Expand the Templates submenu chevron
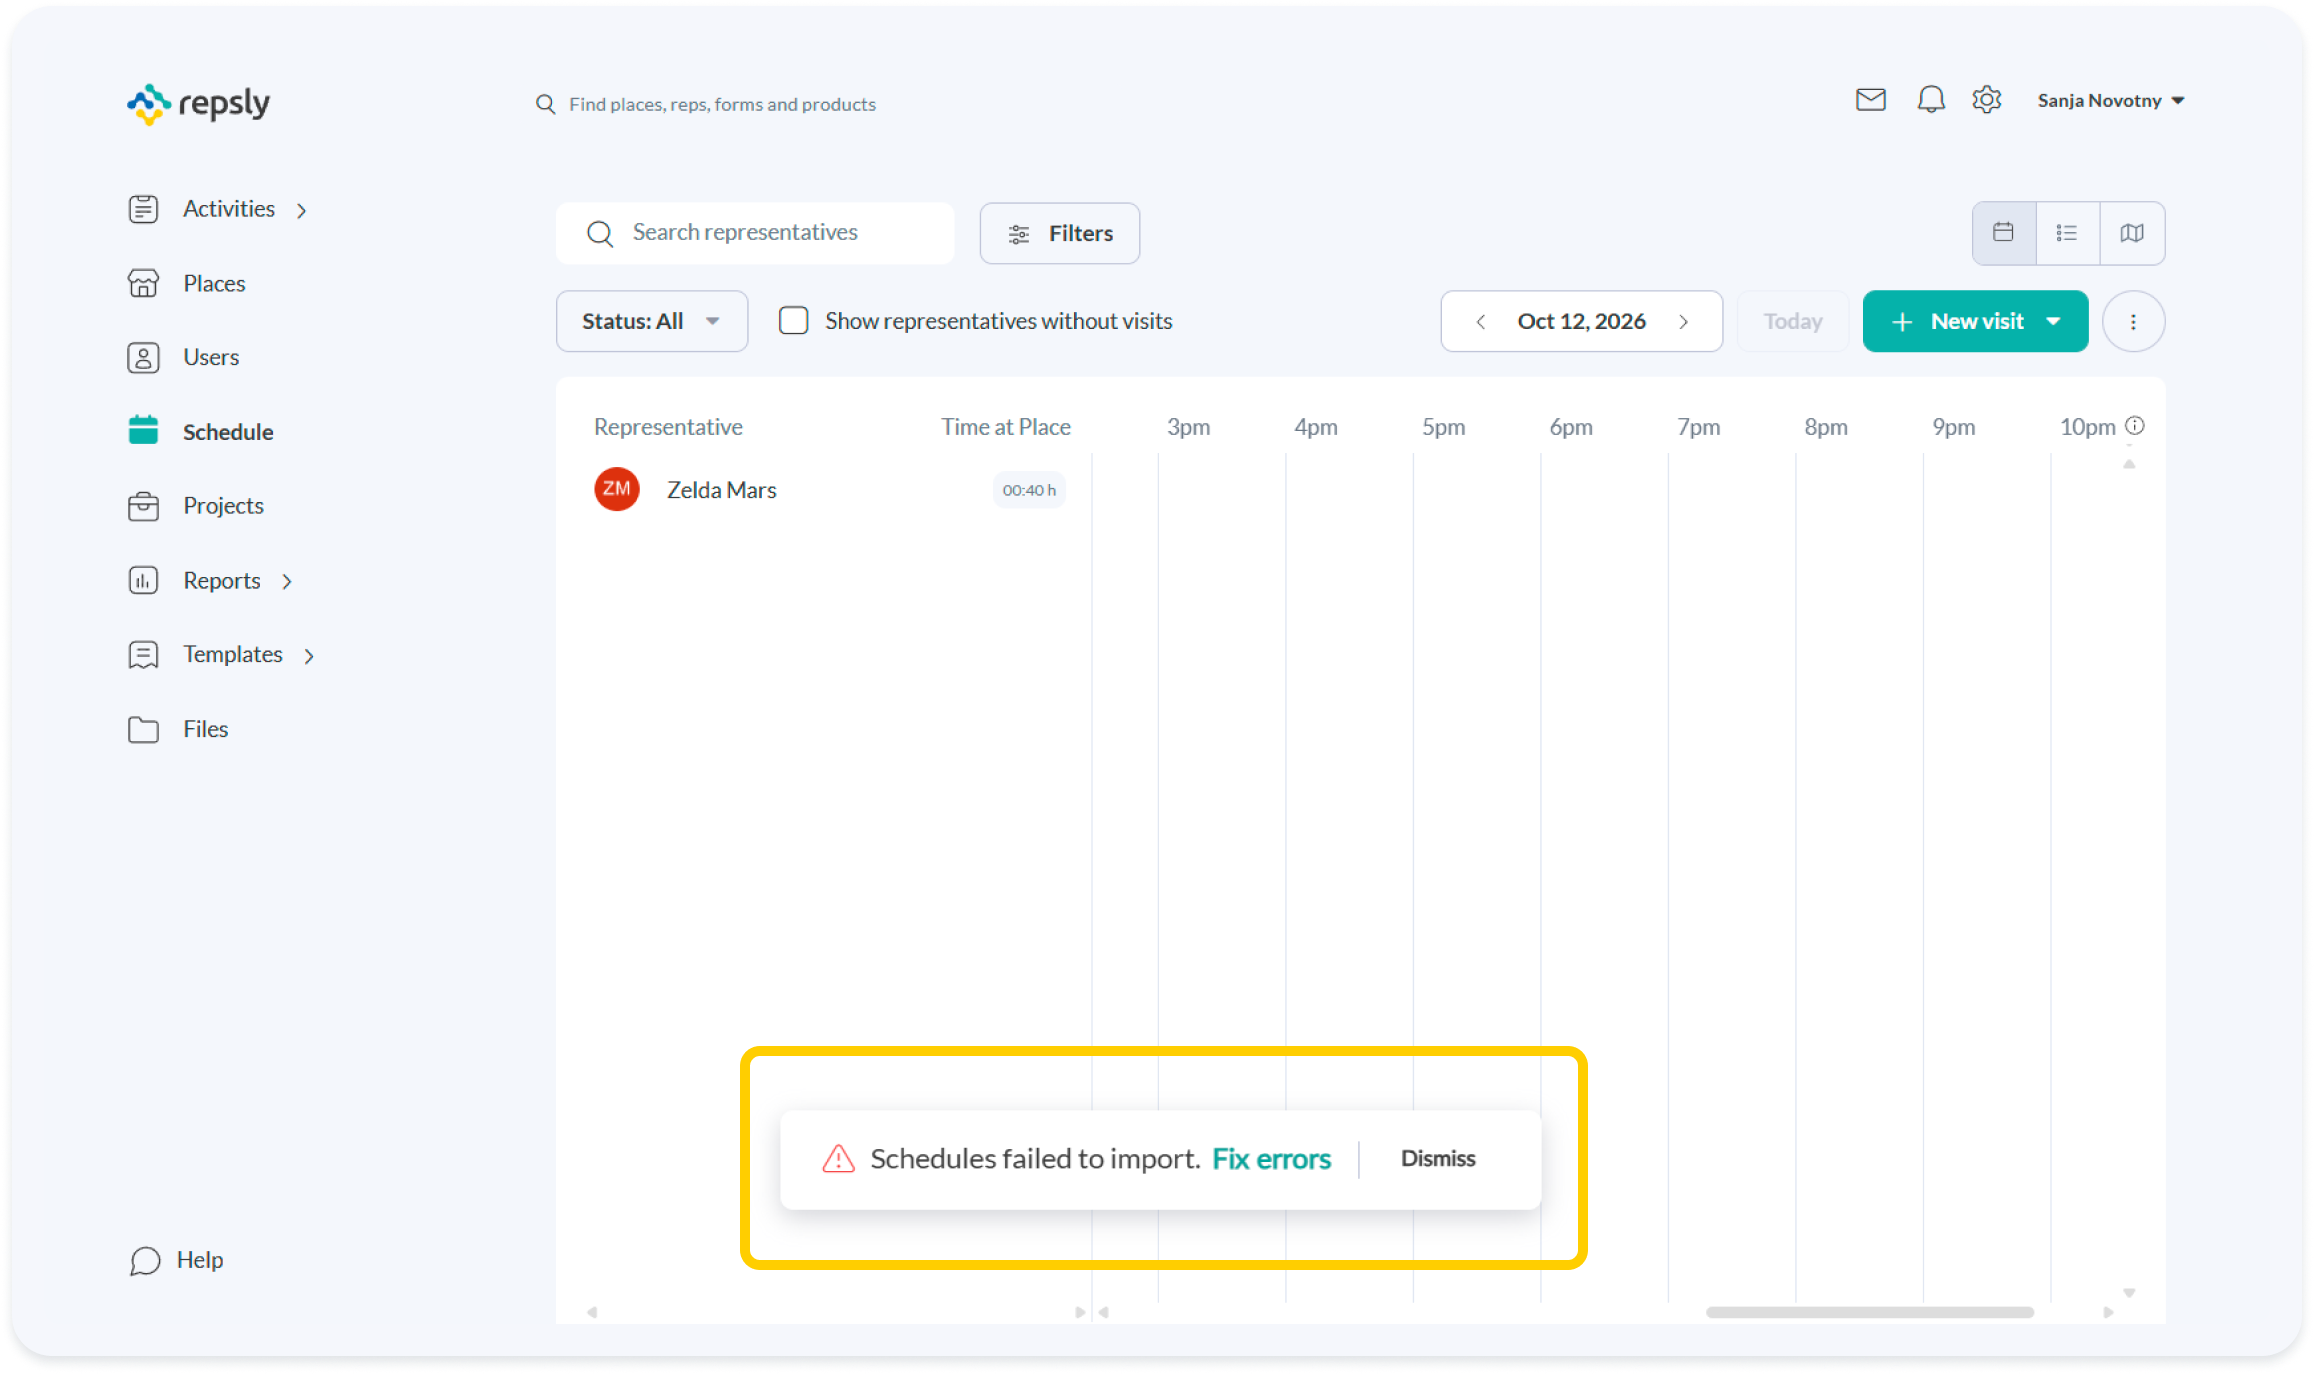This screenshot has width=2314, height=1374. tap(309, 656)
